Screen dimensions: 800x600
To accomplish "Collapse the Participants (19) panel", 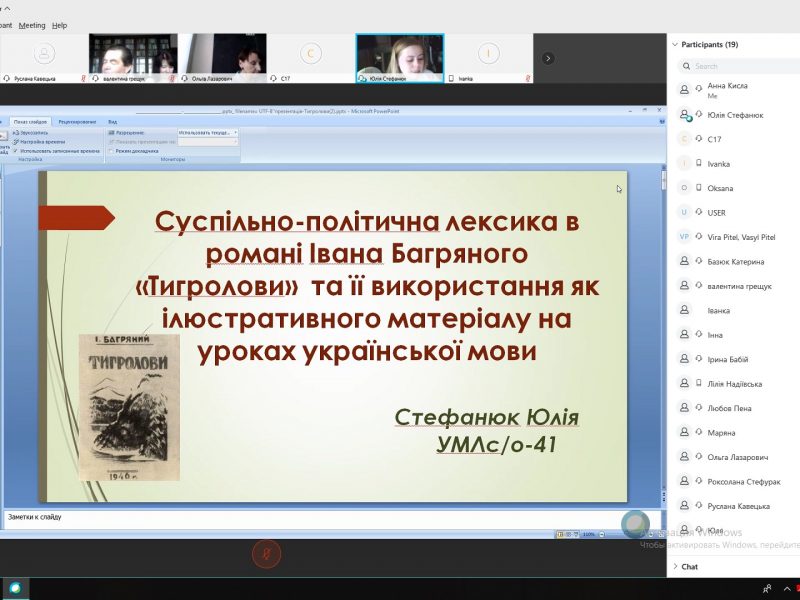I will (676, 44).
